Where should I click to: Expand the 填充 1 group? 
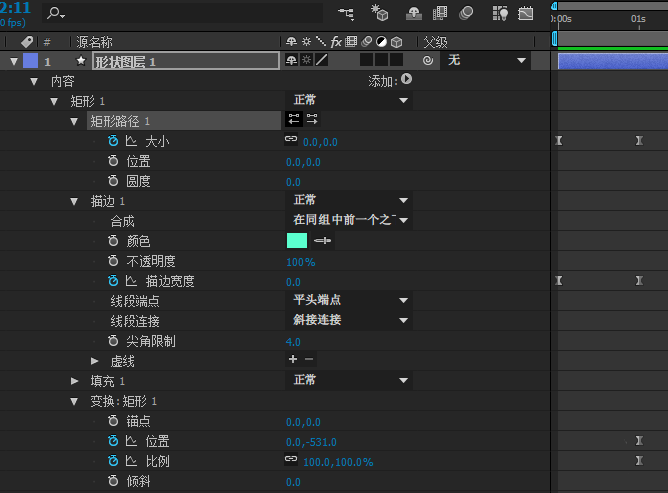(x=75, y=381)
